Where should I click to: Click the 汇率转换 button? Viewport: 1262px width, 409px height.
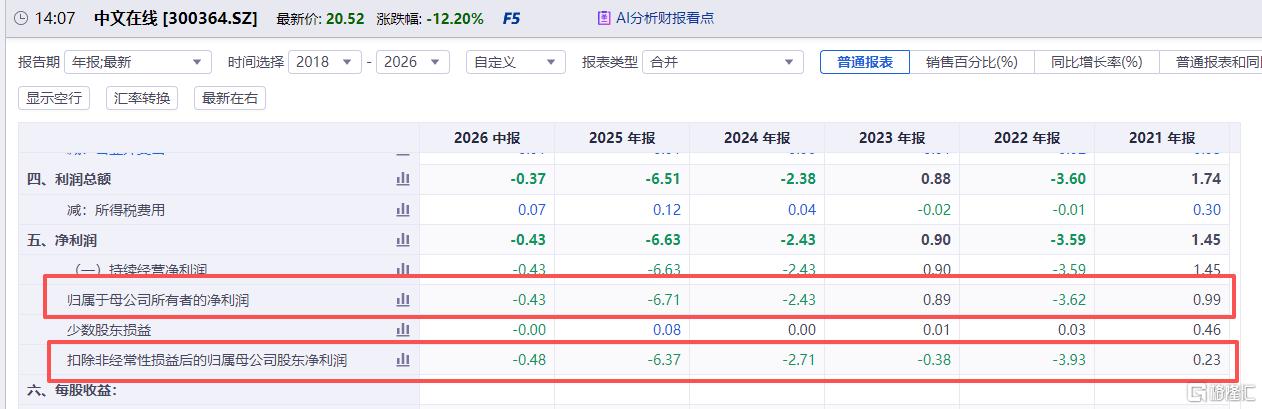(x=142, y=98)
